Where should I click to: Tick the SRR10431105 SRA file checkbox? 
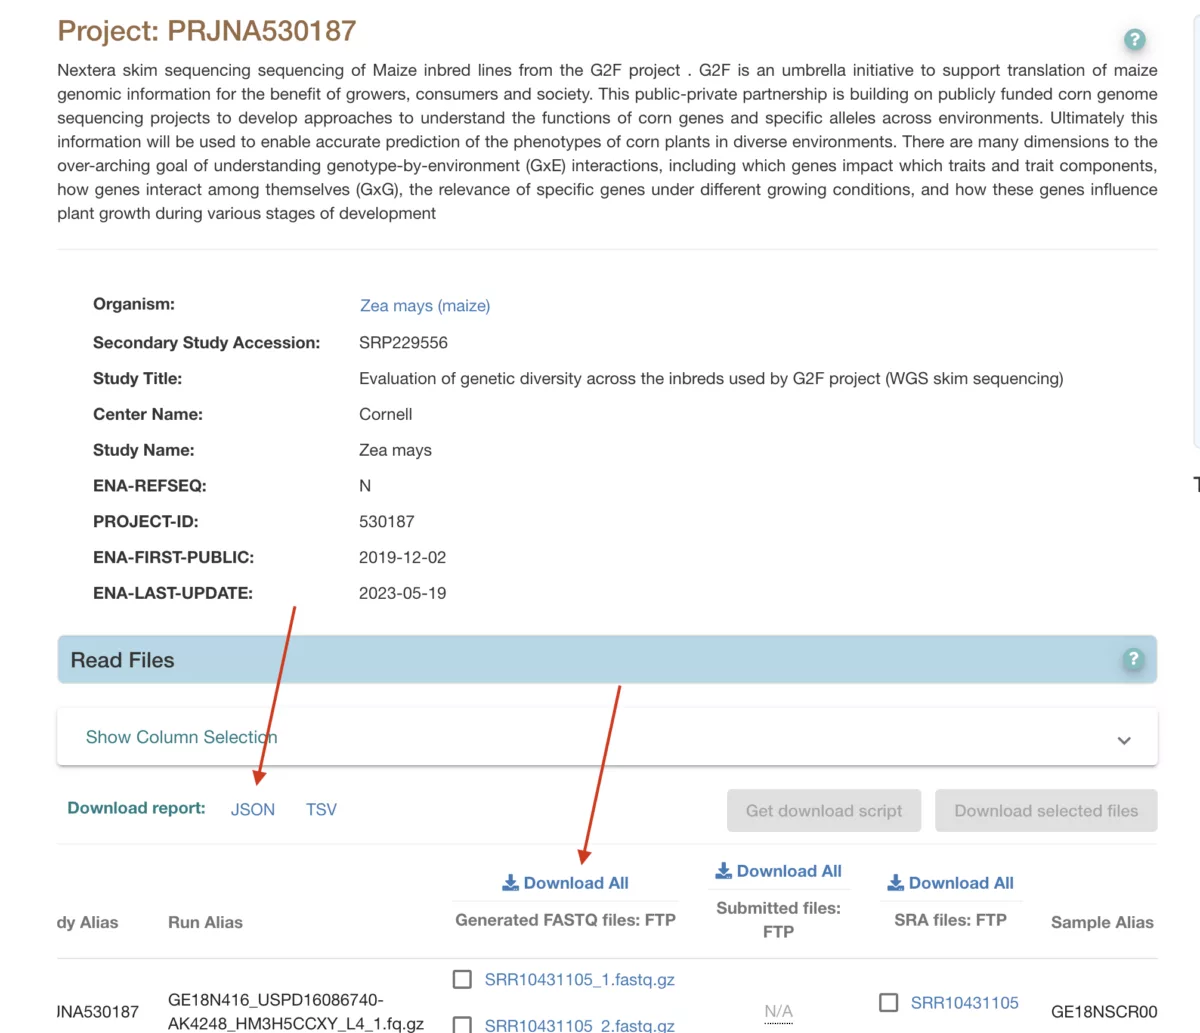point(888,1002)
